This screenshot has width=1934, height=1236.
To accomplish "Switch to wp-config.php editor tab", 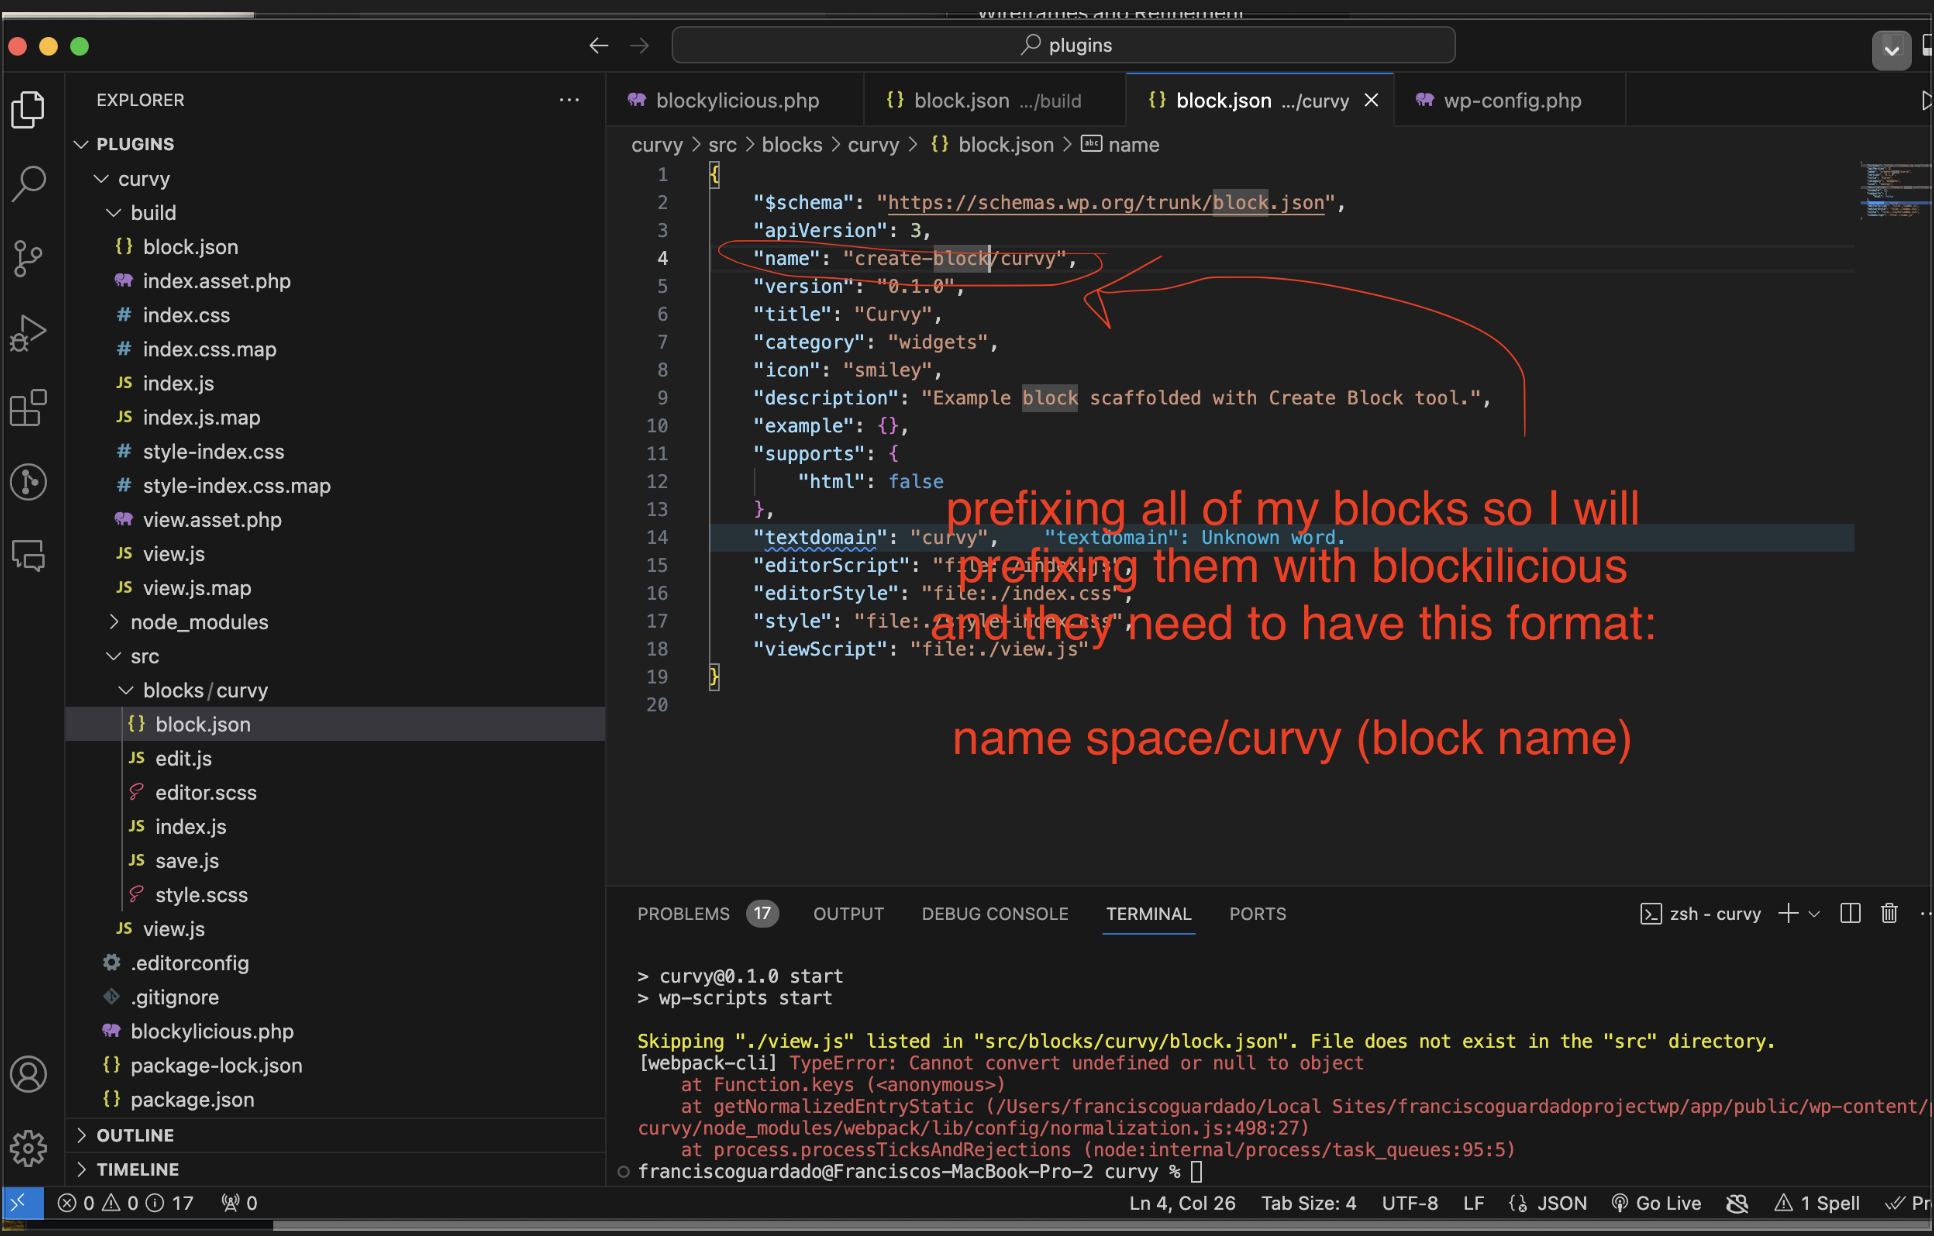I will point(1511,100).
